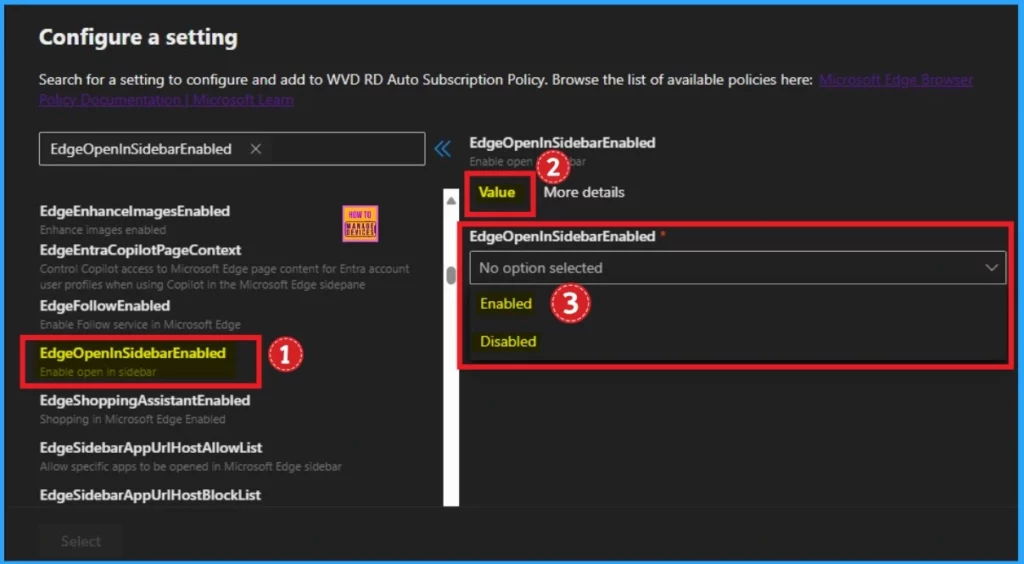Open the EdgeOpenInSidebarEnabled value dropdown
1024x564 pixels.
coord(737,268)
